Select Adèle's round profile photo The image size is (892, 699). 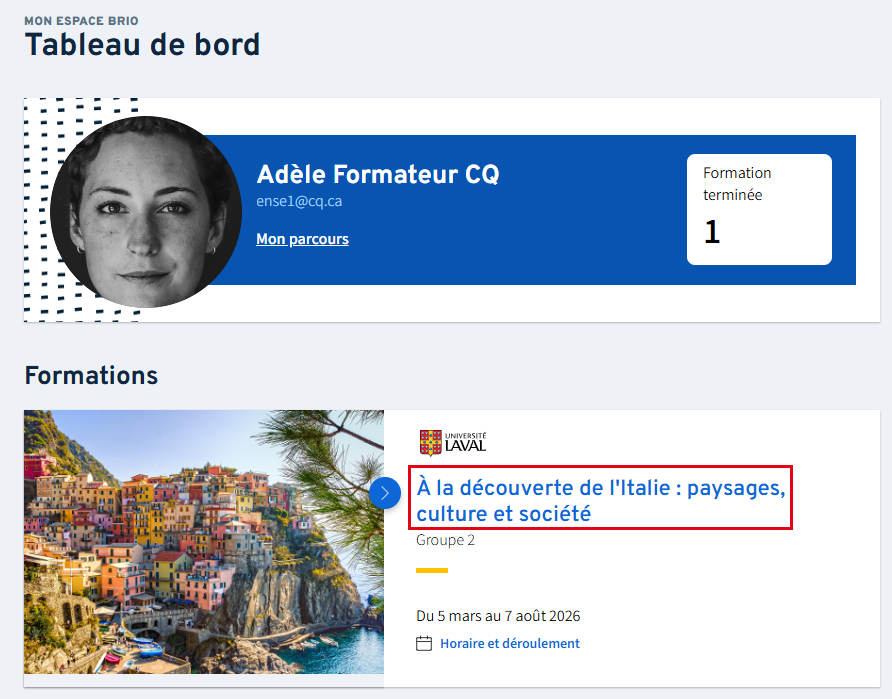pyautogui.click(x=146, y=211)
